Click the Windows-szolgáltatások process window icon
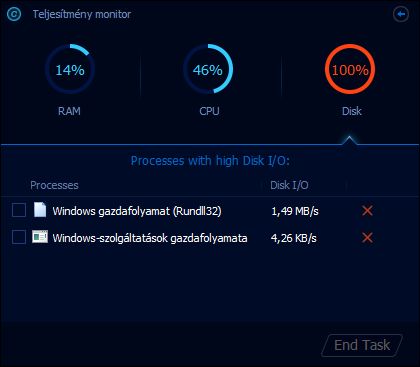The height and width of the screenshot is (367, 420). click(40, 237)
